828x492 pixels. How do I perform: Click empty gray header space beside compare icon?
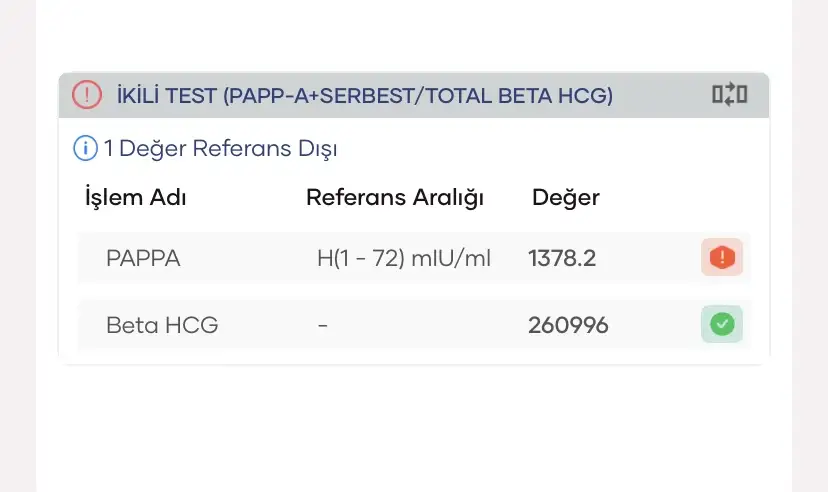(665, 96)
